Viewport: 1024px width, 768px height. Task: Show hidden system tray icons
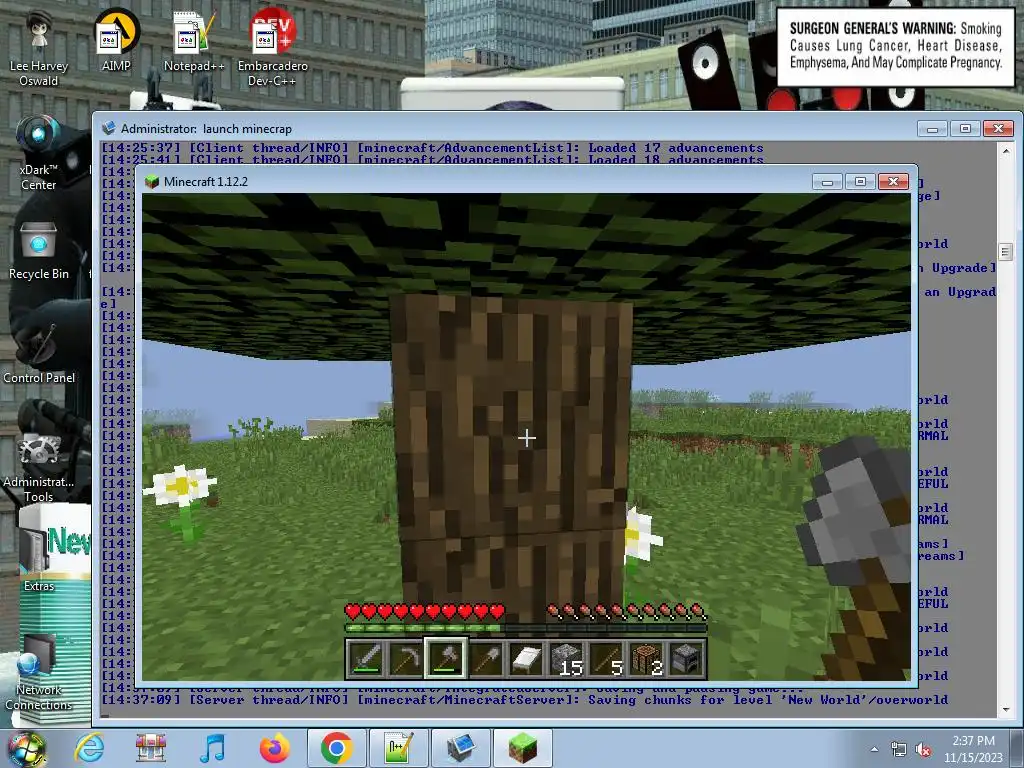coord(874,750)
